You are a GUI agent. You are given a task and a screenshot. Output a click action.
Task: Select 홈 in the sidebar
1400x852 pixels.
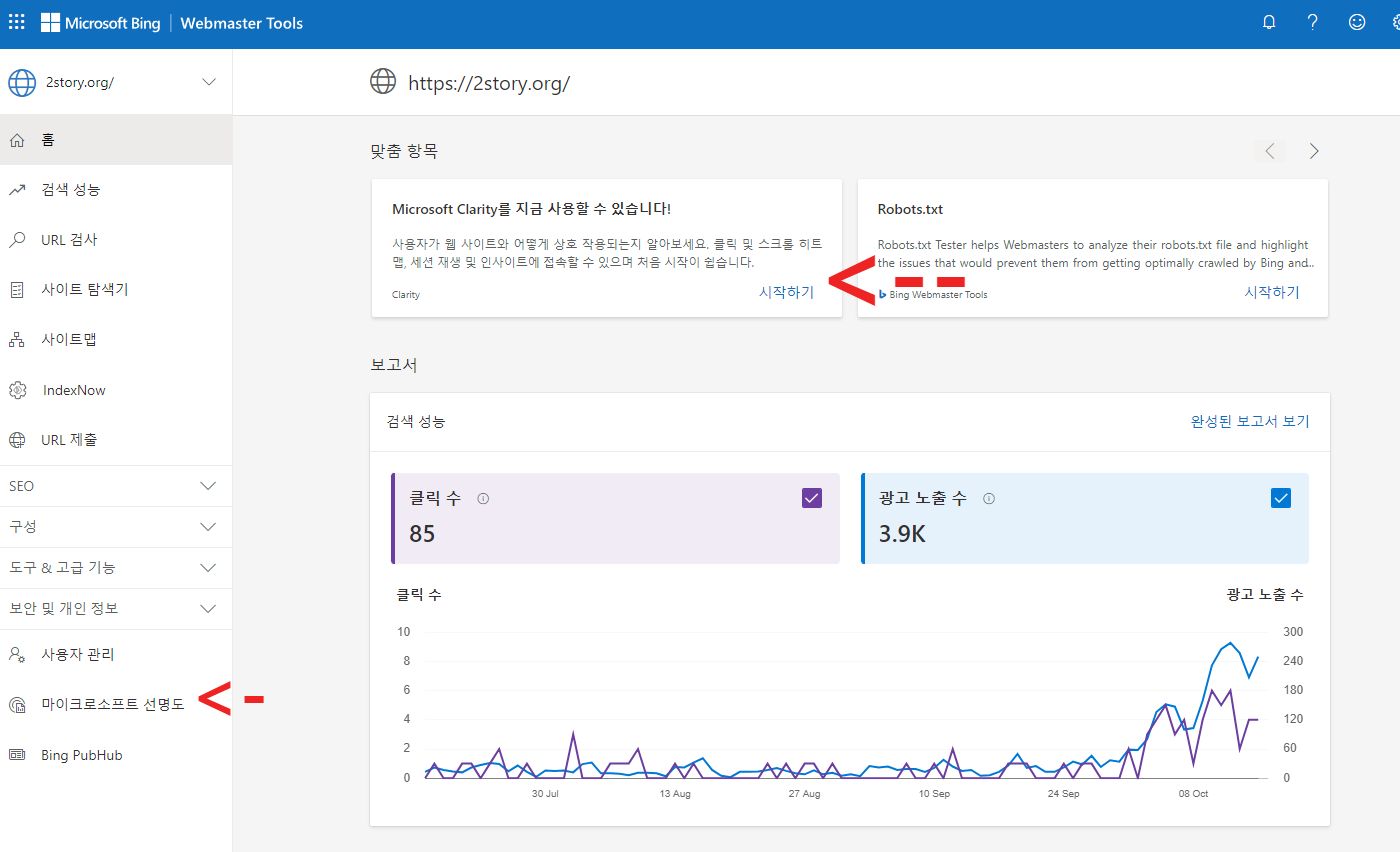pos(116,140)
